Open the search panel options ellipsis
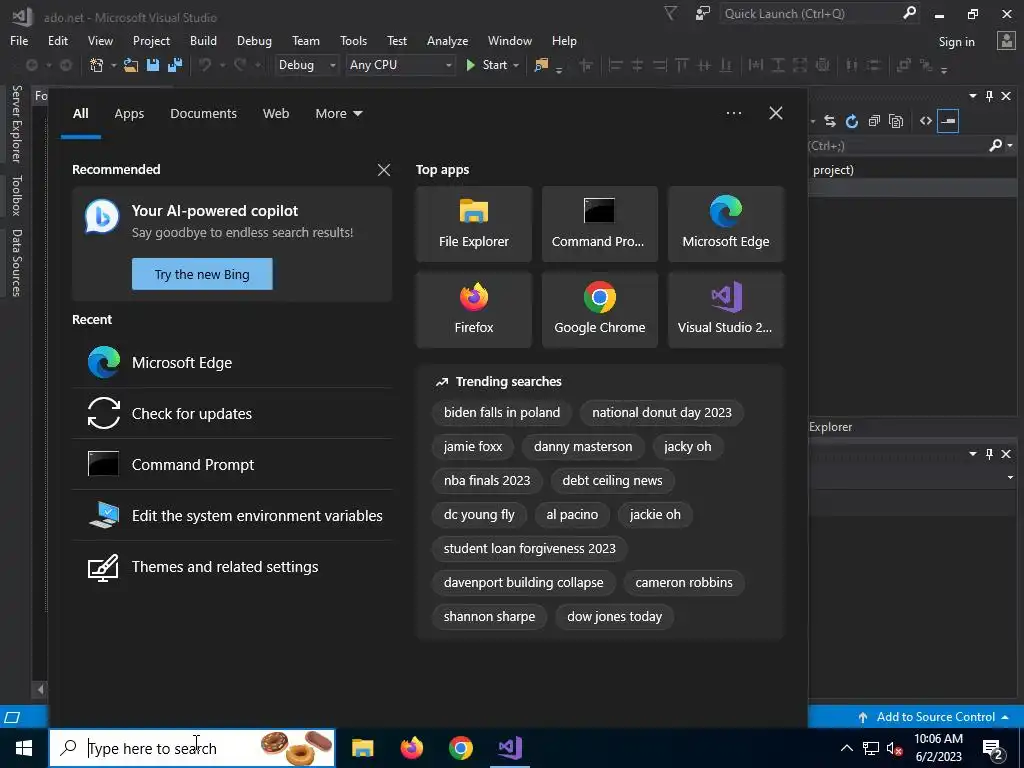Screen dimensions: 1024x768 point(734,113)
